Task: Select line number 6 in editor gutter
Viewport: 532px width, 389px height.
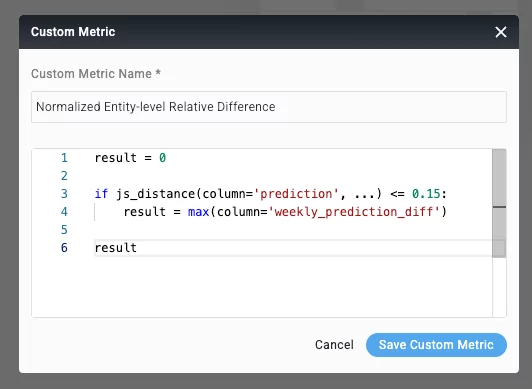Action: tap(64, 248)
